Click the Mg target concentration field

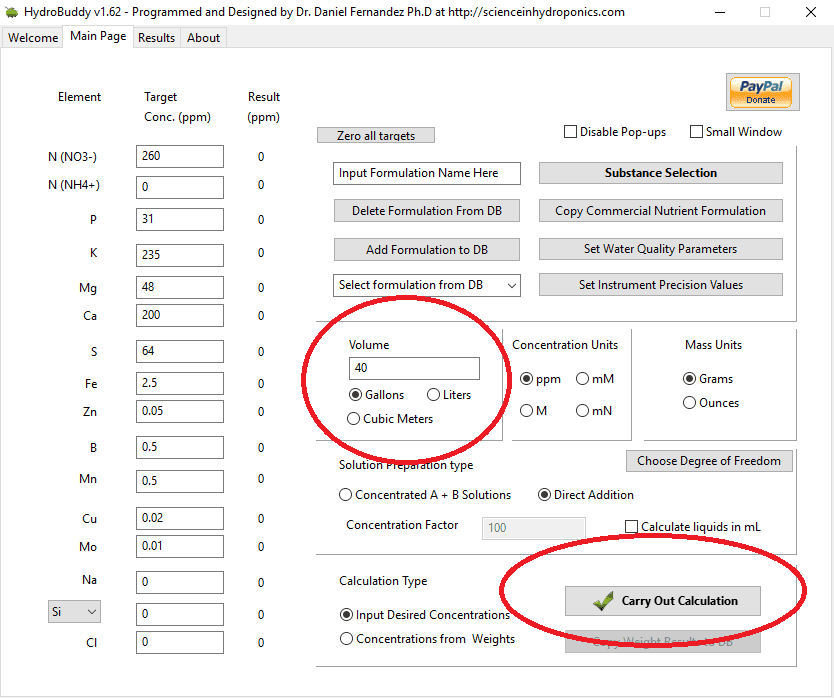(180, 287)
